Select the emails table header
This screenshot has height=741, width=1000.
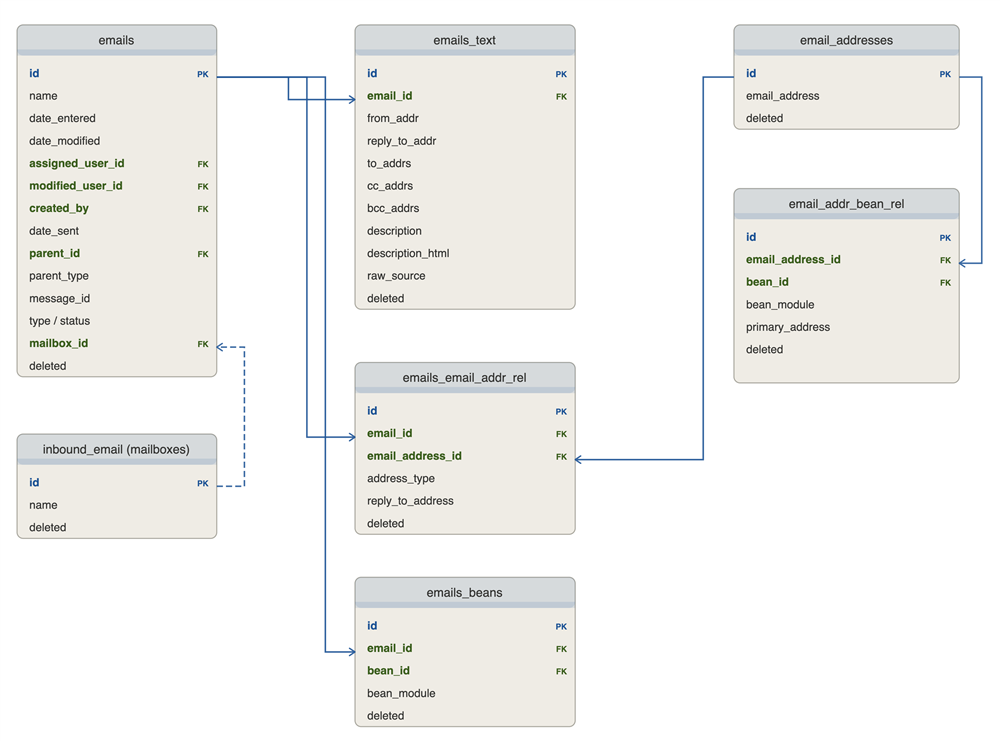click(116, 40)
